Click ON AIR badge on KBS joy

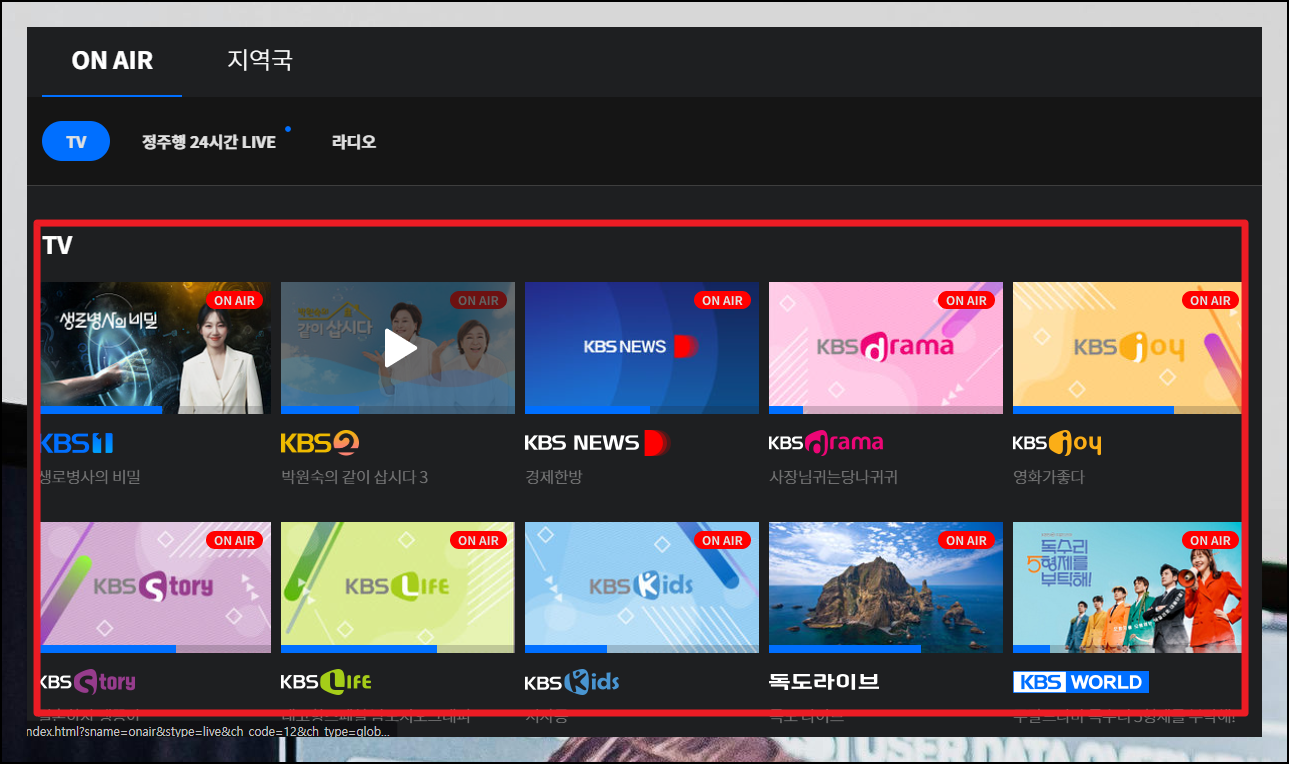pyautogui.click(x=1211, y=300)
